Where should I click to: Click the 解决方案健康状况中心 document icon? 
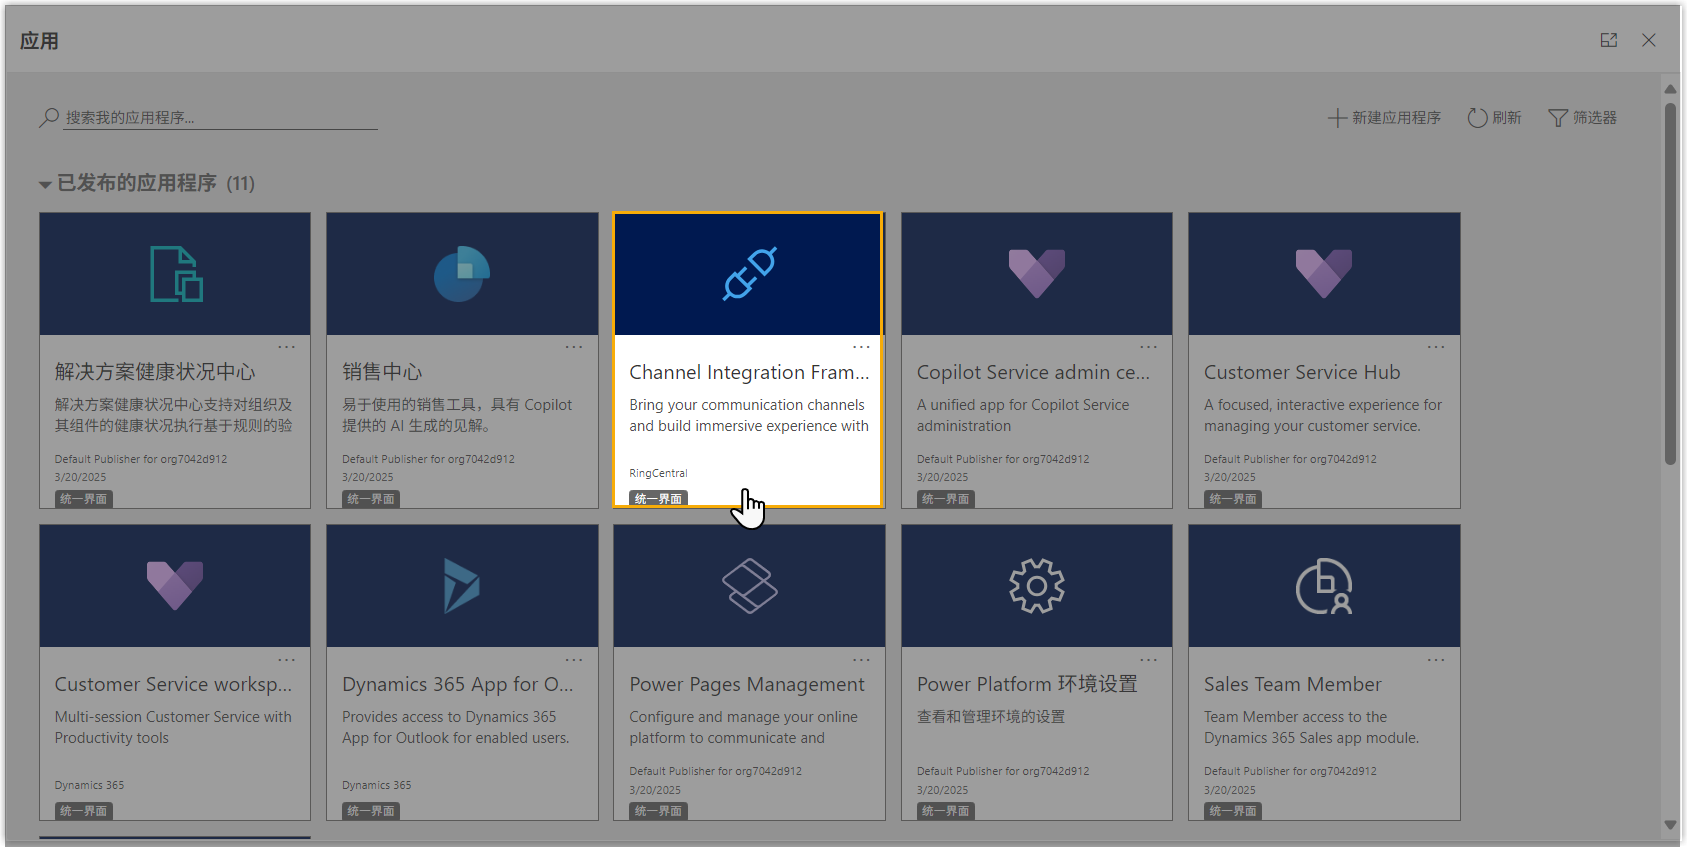[176, 274]
